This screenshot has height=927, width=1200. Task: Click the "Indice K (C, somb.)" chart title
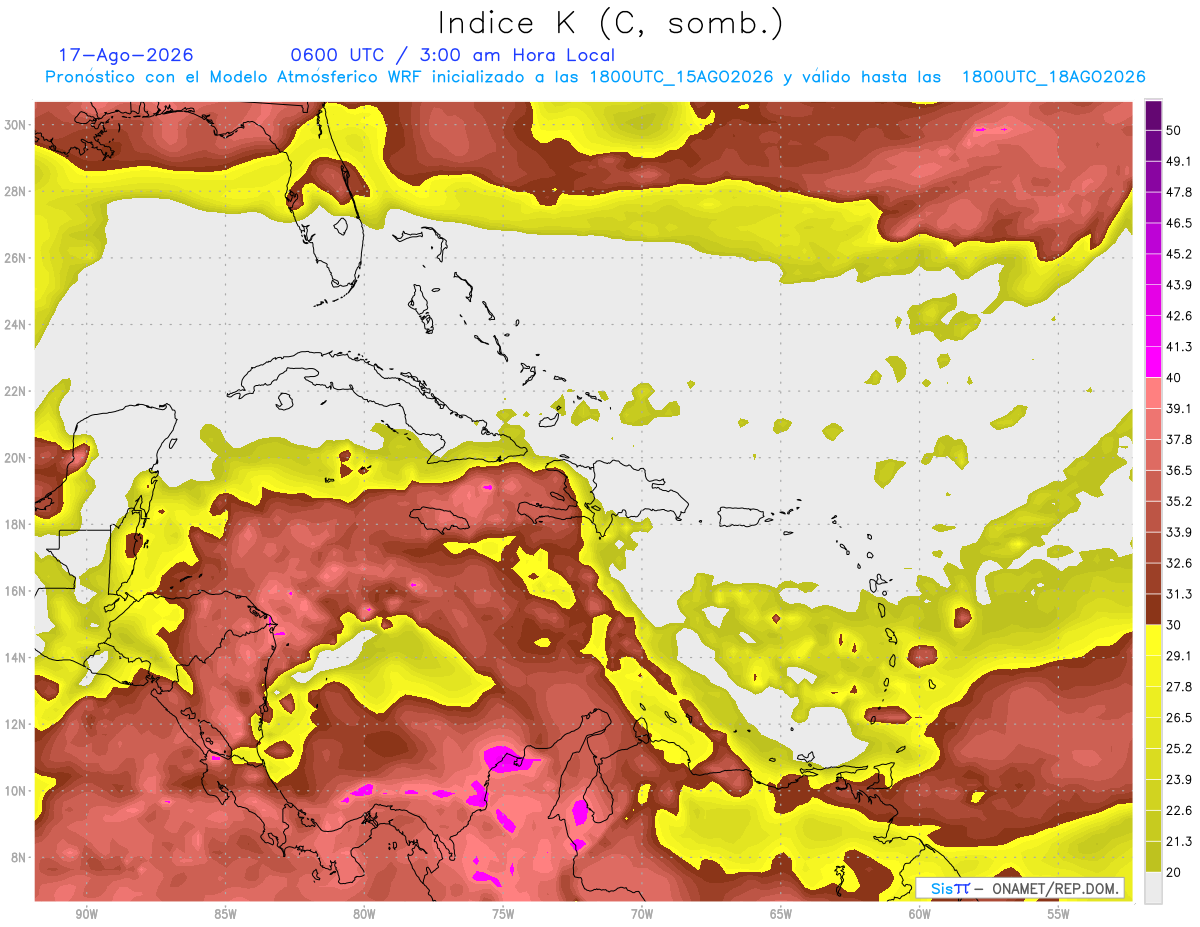pos(610,23)
